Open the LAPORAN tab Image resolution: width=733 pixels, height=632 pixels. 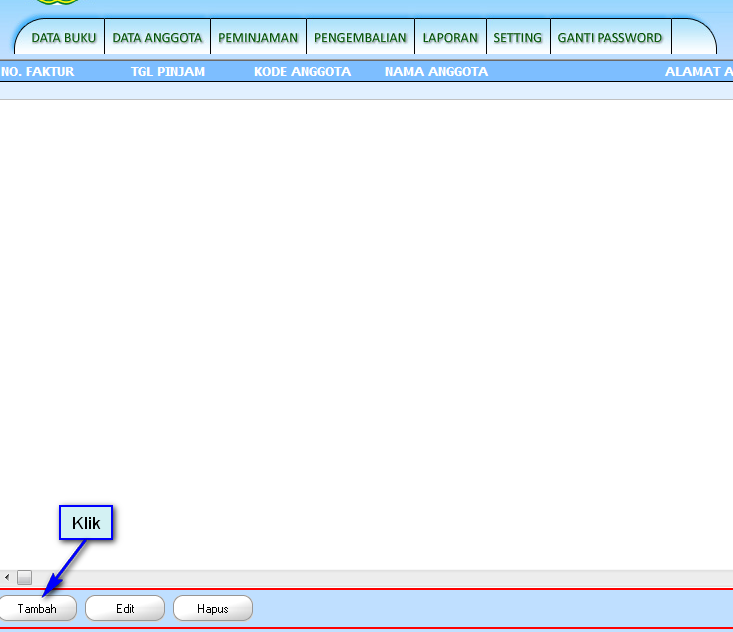coord(450,38)
